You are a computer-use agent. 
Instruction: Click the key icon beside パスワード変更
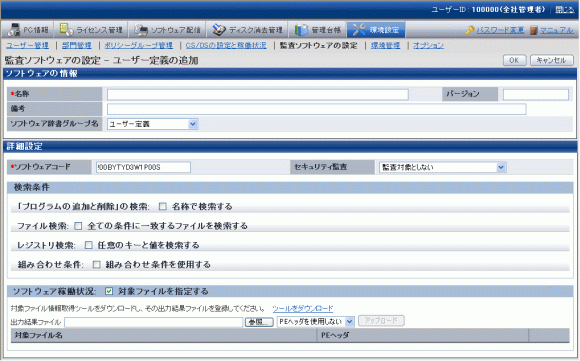tap(470, 30)
